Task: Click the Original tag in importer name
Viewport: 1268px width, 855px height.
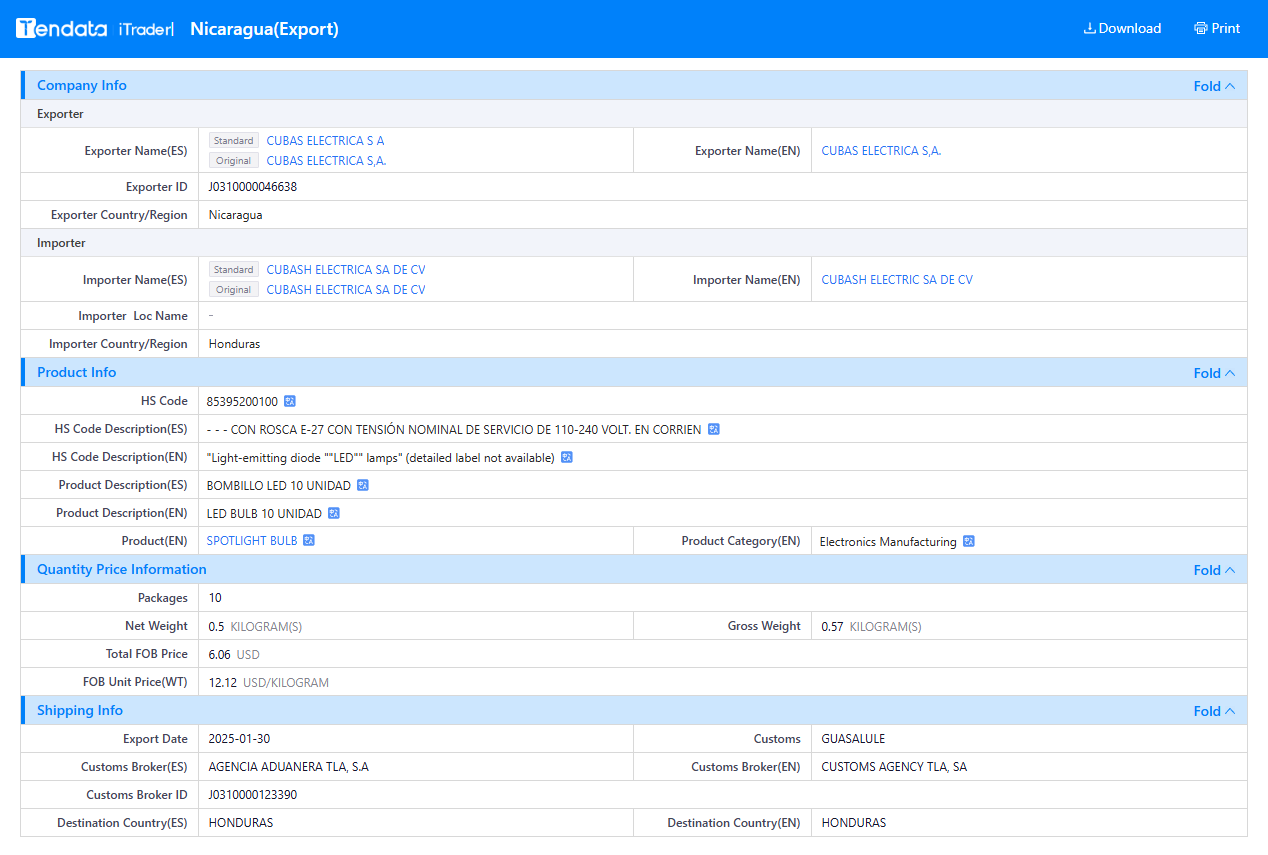Action: pos(234,290)
